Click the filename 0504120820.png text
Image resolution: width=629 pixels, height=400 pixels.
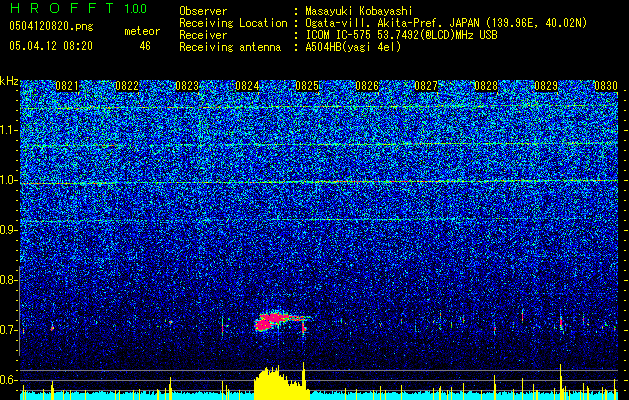(x=51, y=26)
